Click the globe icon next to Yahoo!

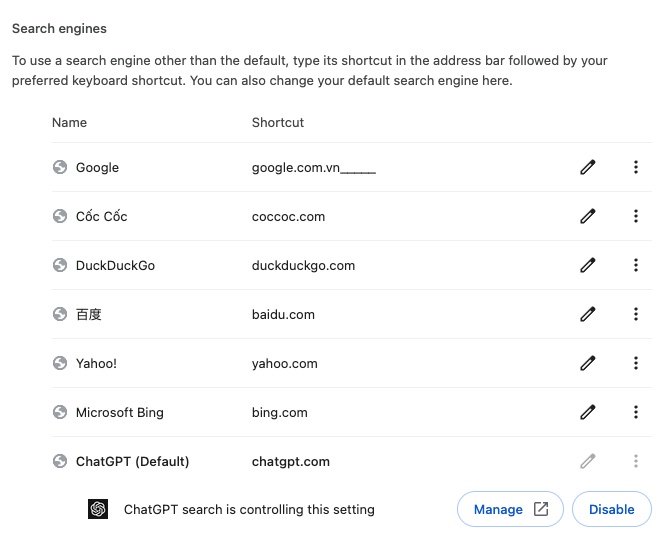pyautogui.click(x=60, y=364)
